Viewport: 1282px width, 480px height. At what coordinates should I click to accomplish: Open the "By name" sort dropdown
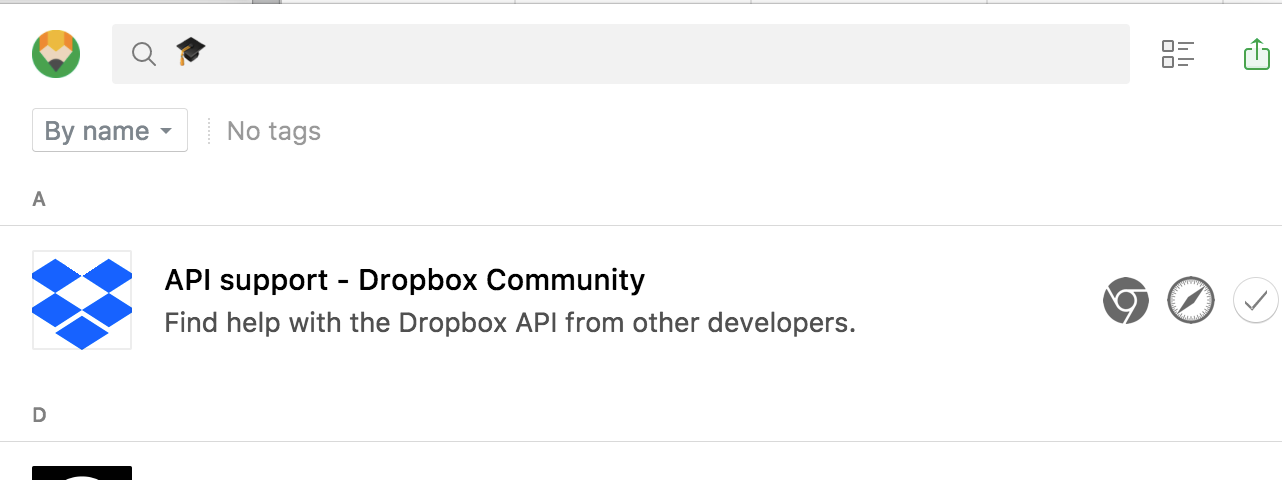(x=98, y=131)
